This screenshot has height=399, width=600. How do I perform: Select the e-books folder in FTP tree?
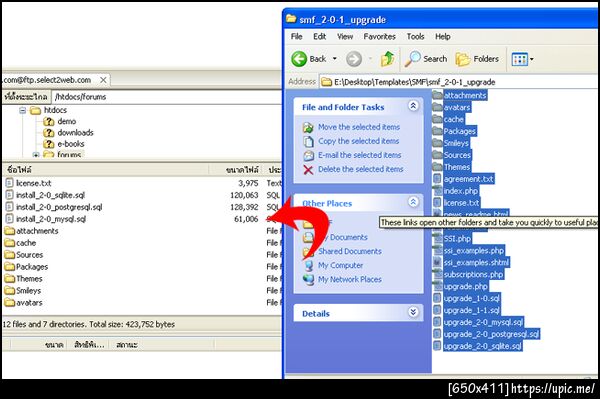(x=70, y=144)
